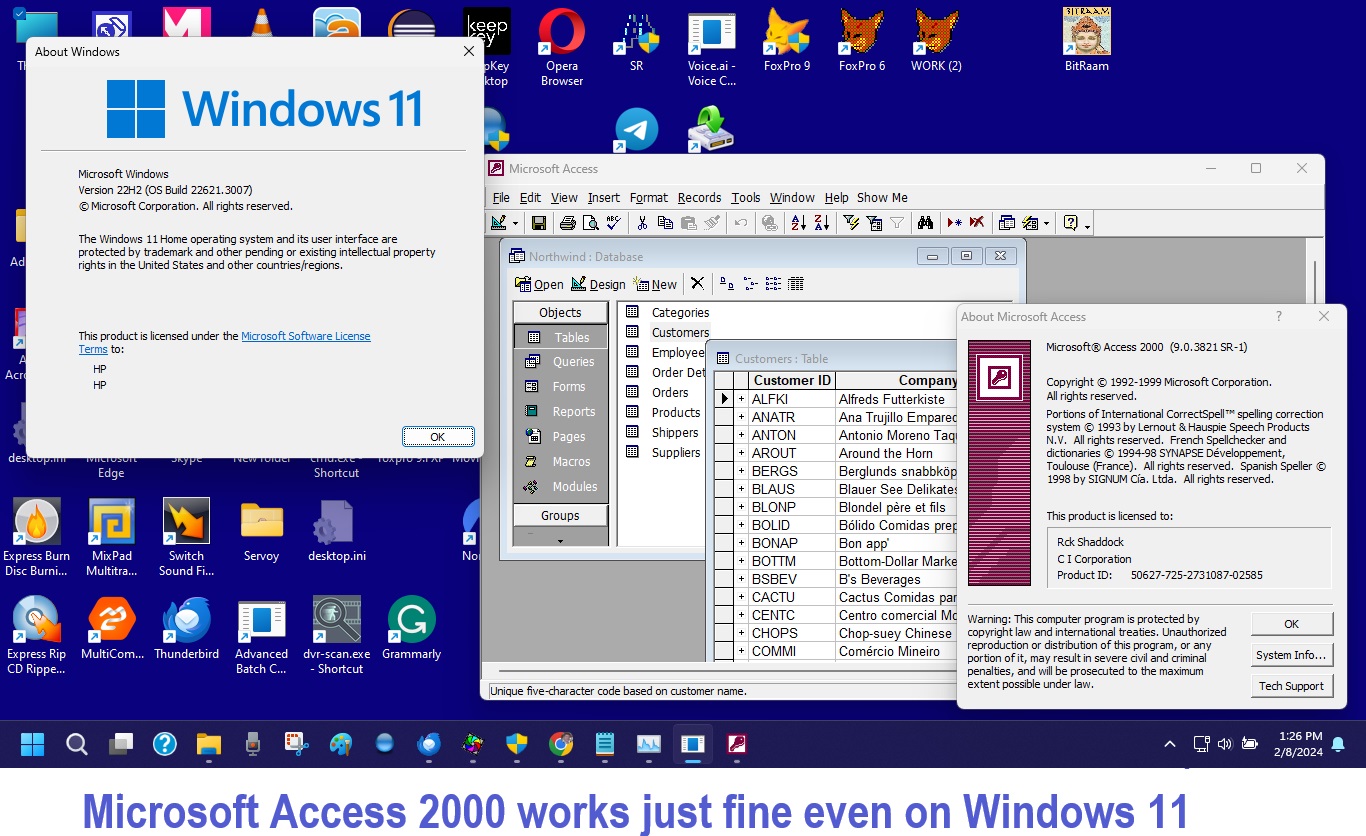Switch database window to Large Icons view
1366x836 pixels.
click(x=727, y=284)
